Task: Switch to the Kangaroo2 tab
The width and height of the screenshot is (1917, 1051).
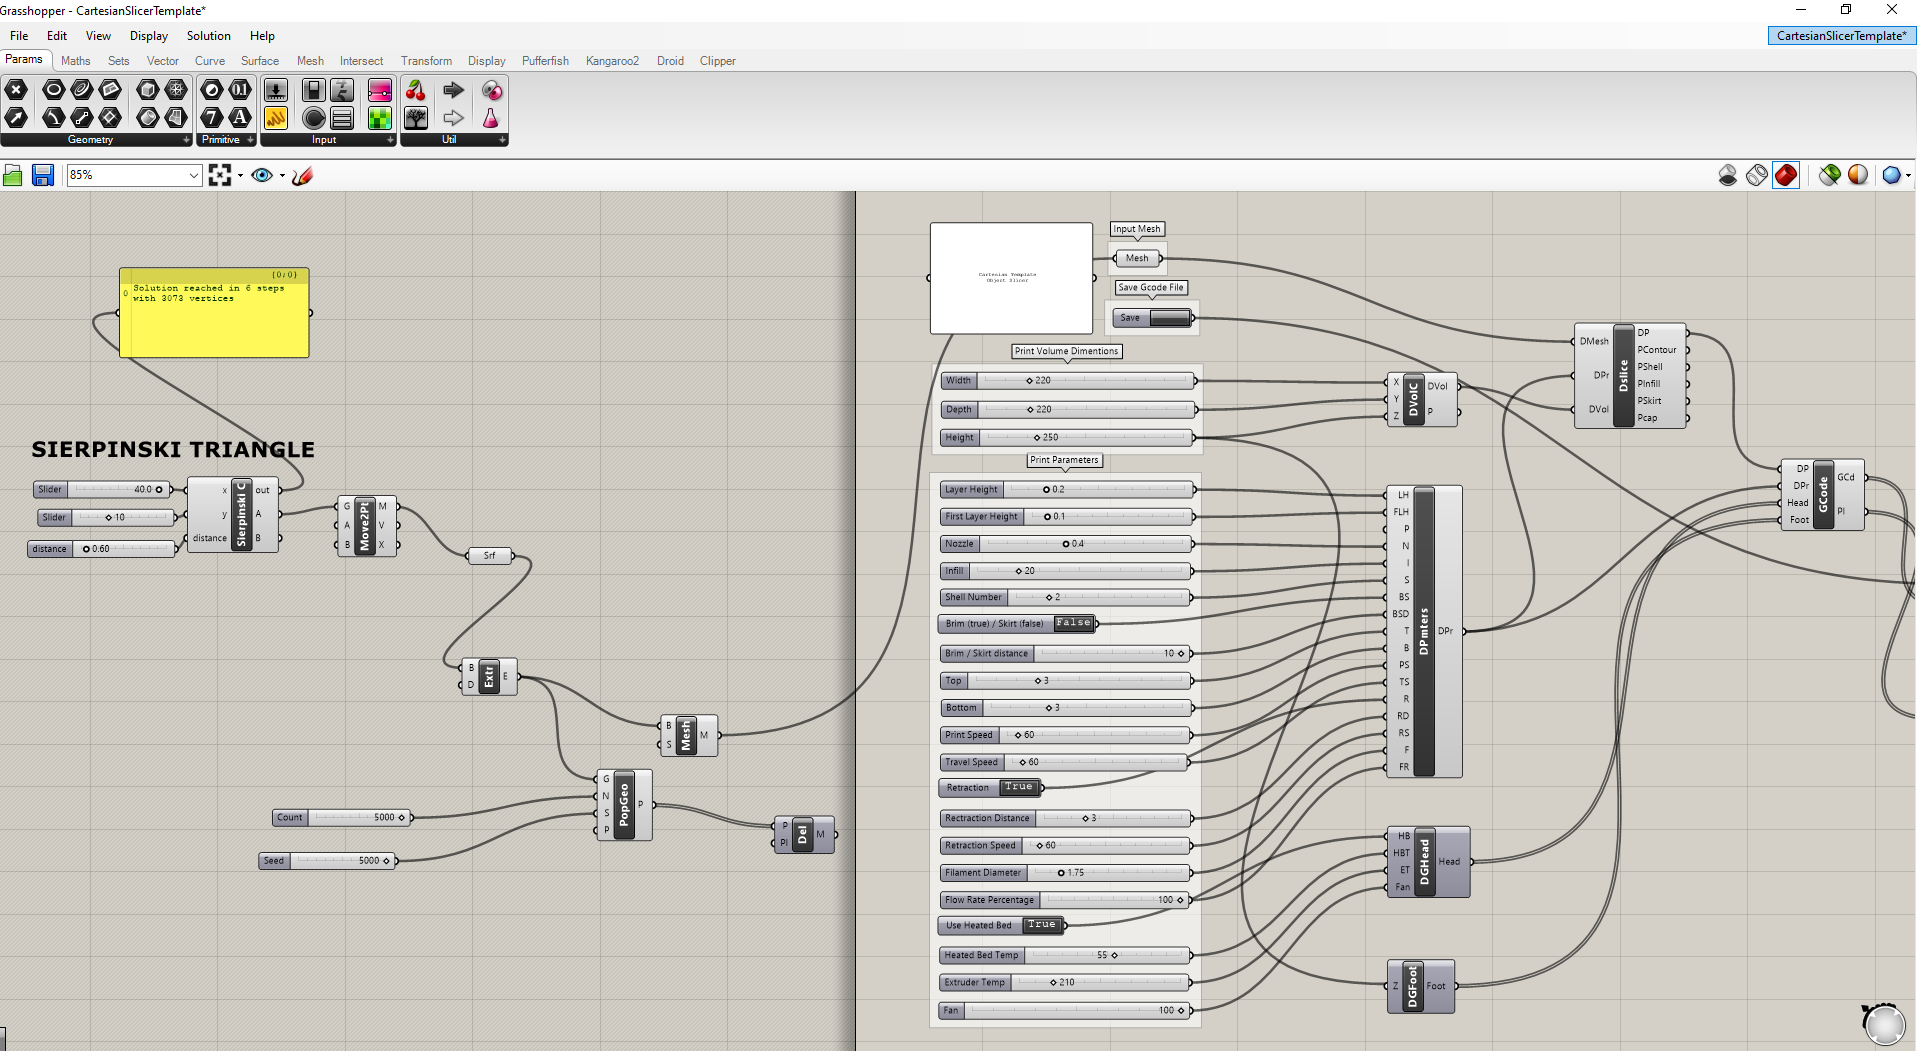Action: coord(612,61)
